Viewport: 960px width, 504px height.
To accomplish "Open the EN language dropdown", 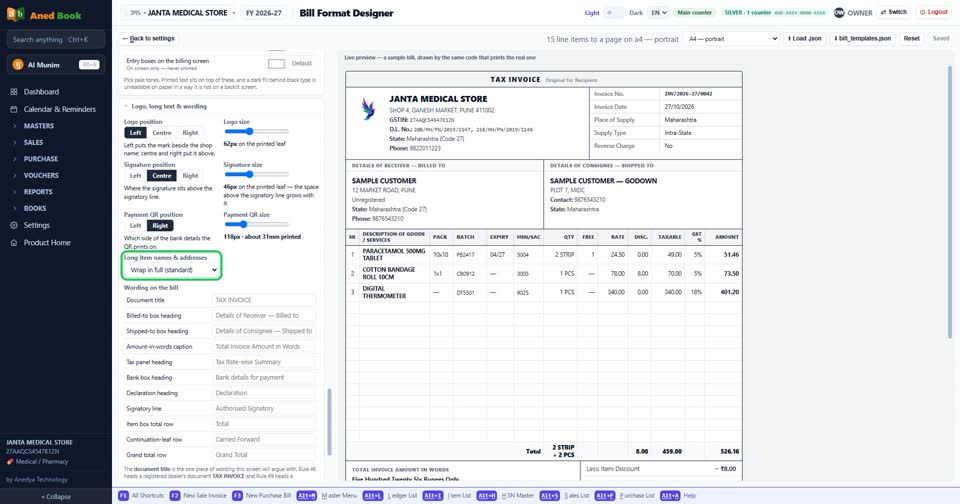I will coord(659,12).
